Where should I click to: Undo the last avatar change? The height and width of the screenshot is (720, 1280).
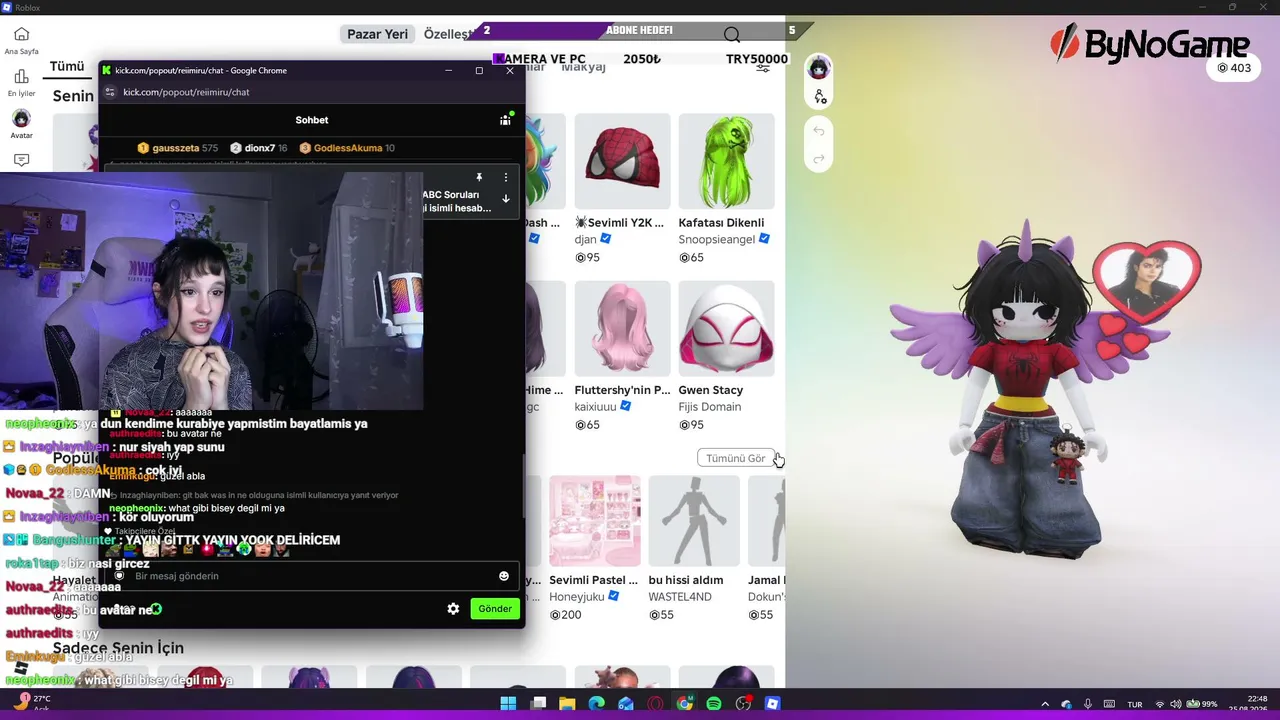pyautogui.click(x=819, y=131)
